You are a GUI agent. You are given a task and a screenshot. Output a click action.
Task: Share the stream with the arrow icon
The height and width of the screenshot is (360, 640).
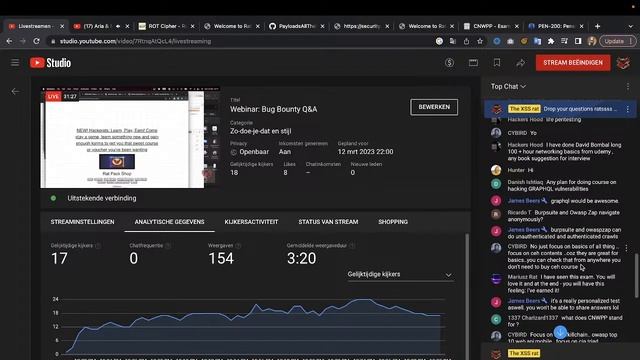point(520,63)
